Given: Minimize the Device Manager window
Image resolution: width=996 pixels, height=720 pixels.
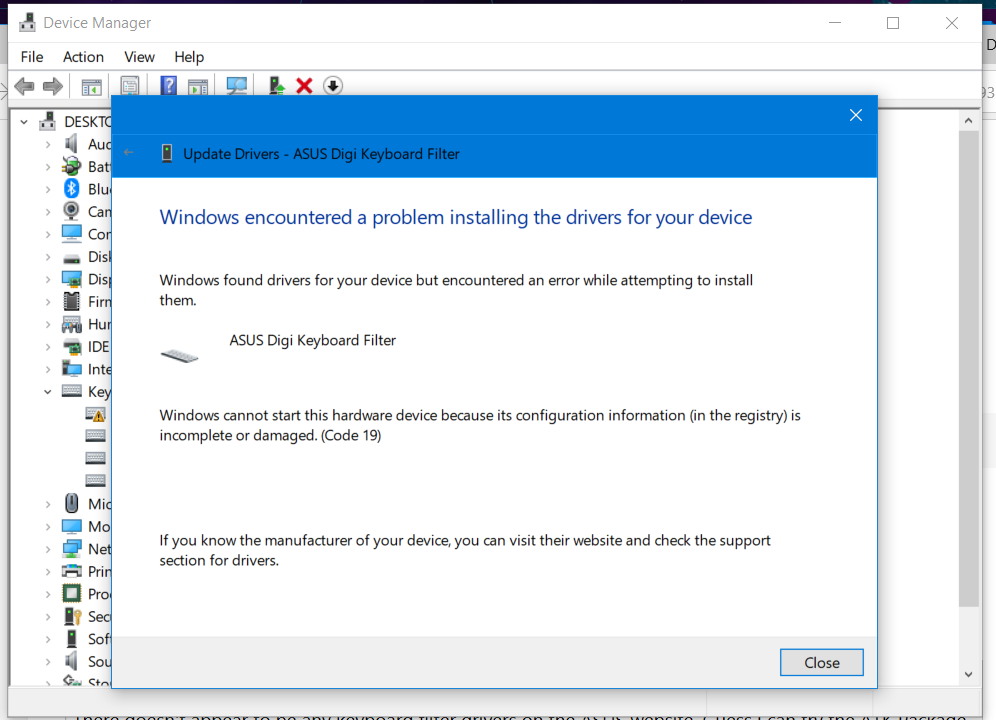Looking at the screenshot, I should click(835, 24).
